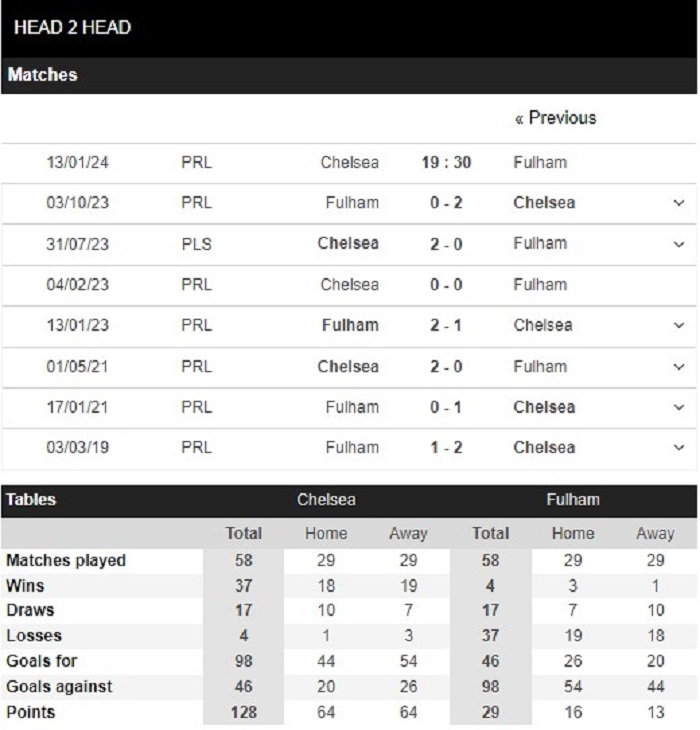Viewport: 700px width, 730px height.
Task: Select the Fulham column header in Tables
Action: (x=572, y=500)
